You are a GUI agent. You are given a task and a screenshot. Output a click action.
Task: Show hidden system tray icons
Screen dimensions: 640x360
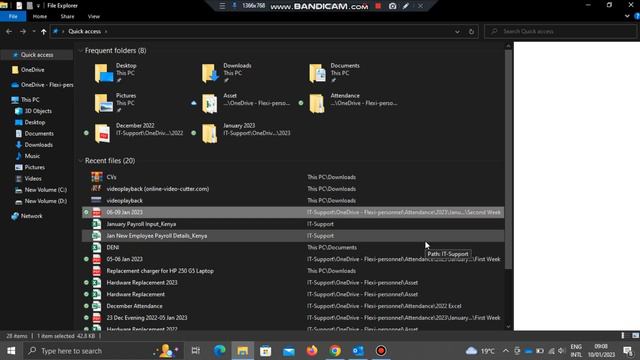coord(505,351)
